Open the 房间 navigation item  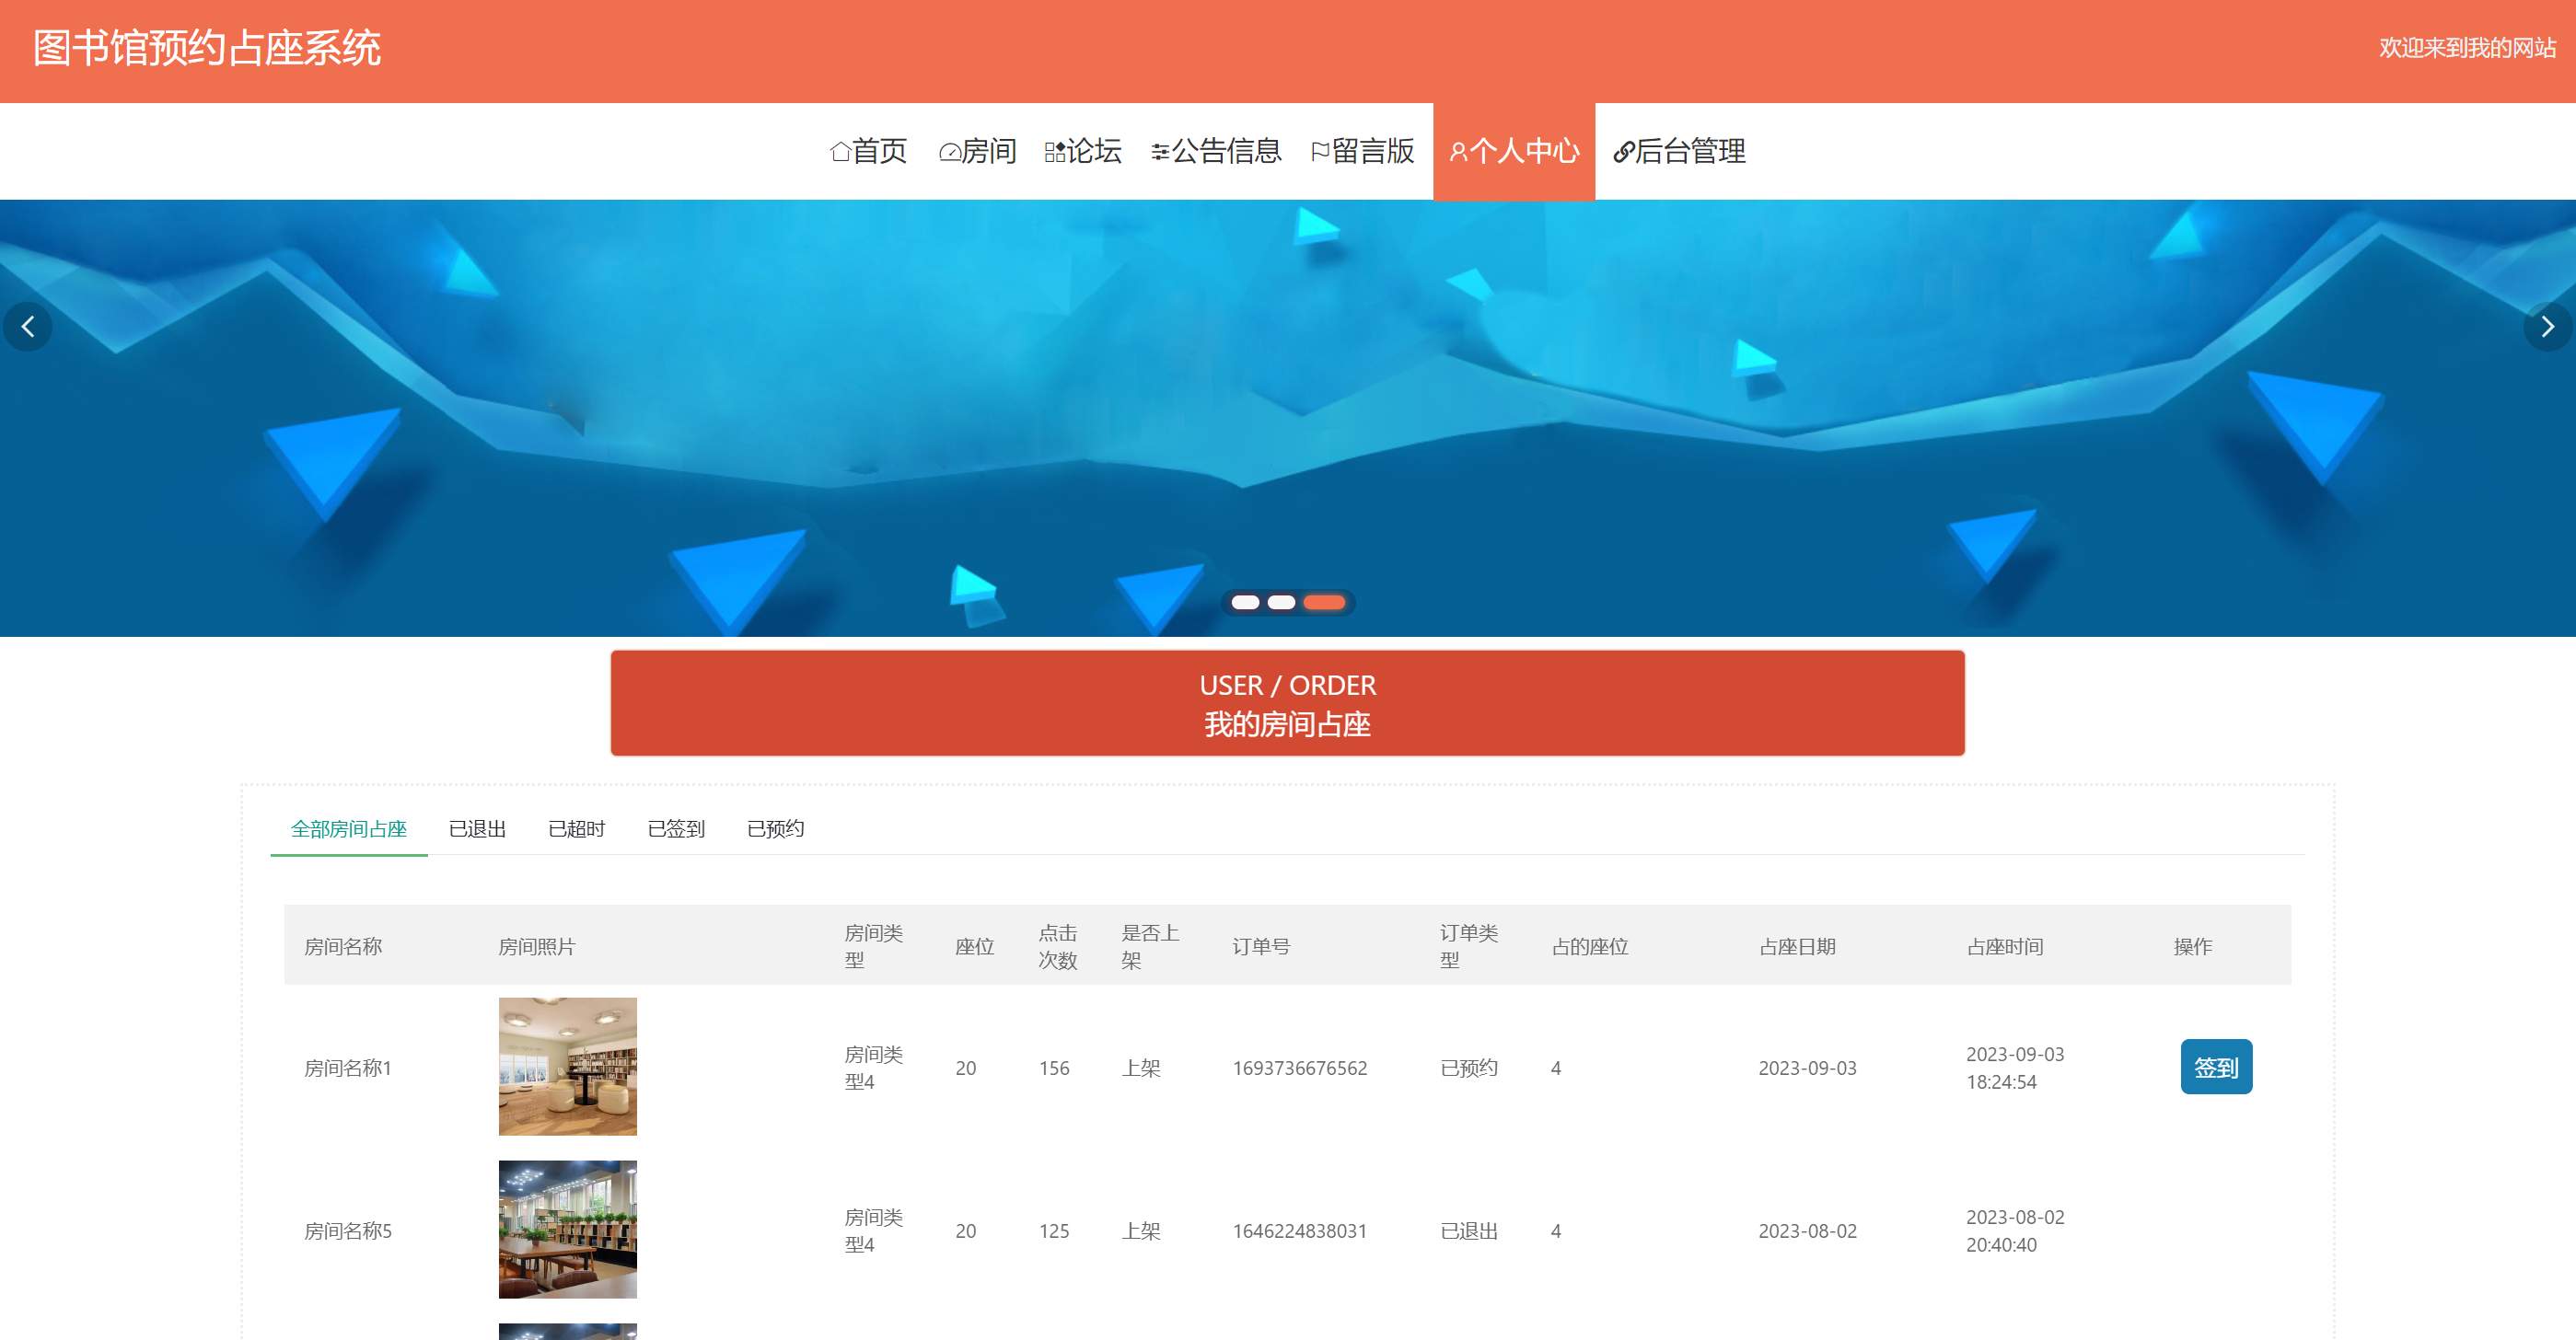click(977, 152)
